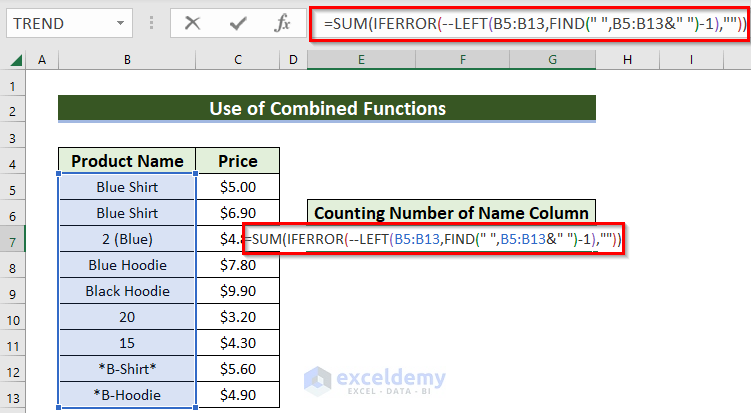This screenshot has height=413, width=751.
Task: Select column G header
Action: 553,60
